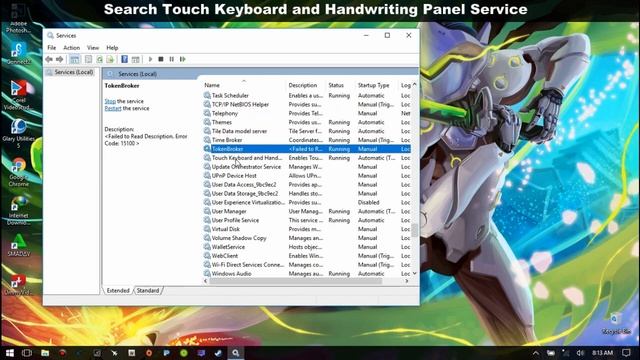Select the Themes service row
640x360 pixels.
[x=307, y=122]
